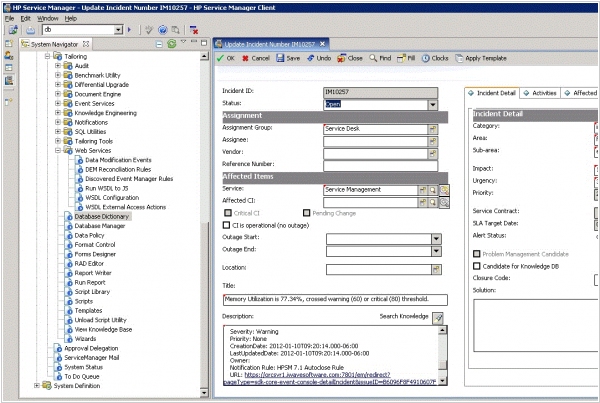Switch to the Activities tab
The height and width of the screenshot is (403, 600).
coord(540,93)
